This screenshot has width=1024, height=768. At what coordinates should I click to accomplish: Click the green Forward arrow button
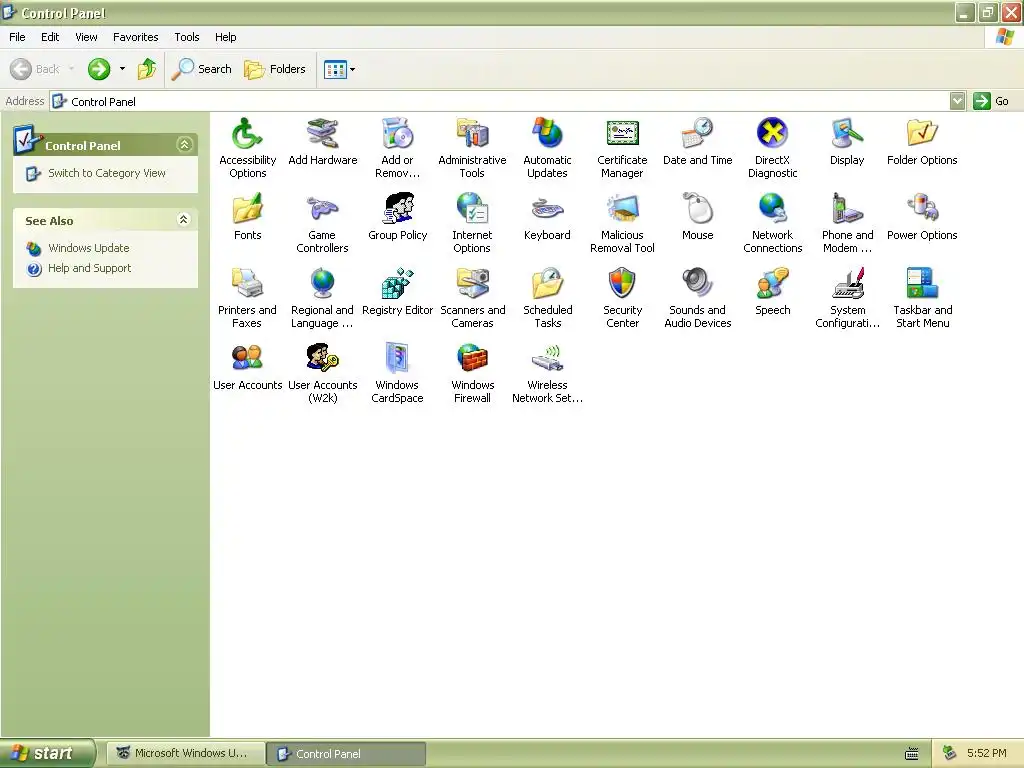tap(99, 69)
